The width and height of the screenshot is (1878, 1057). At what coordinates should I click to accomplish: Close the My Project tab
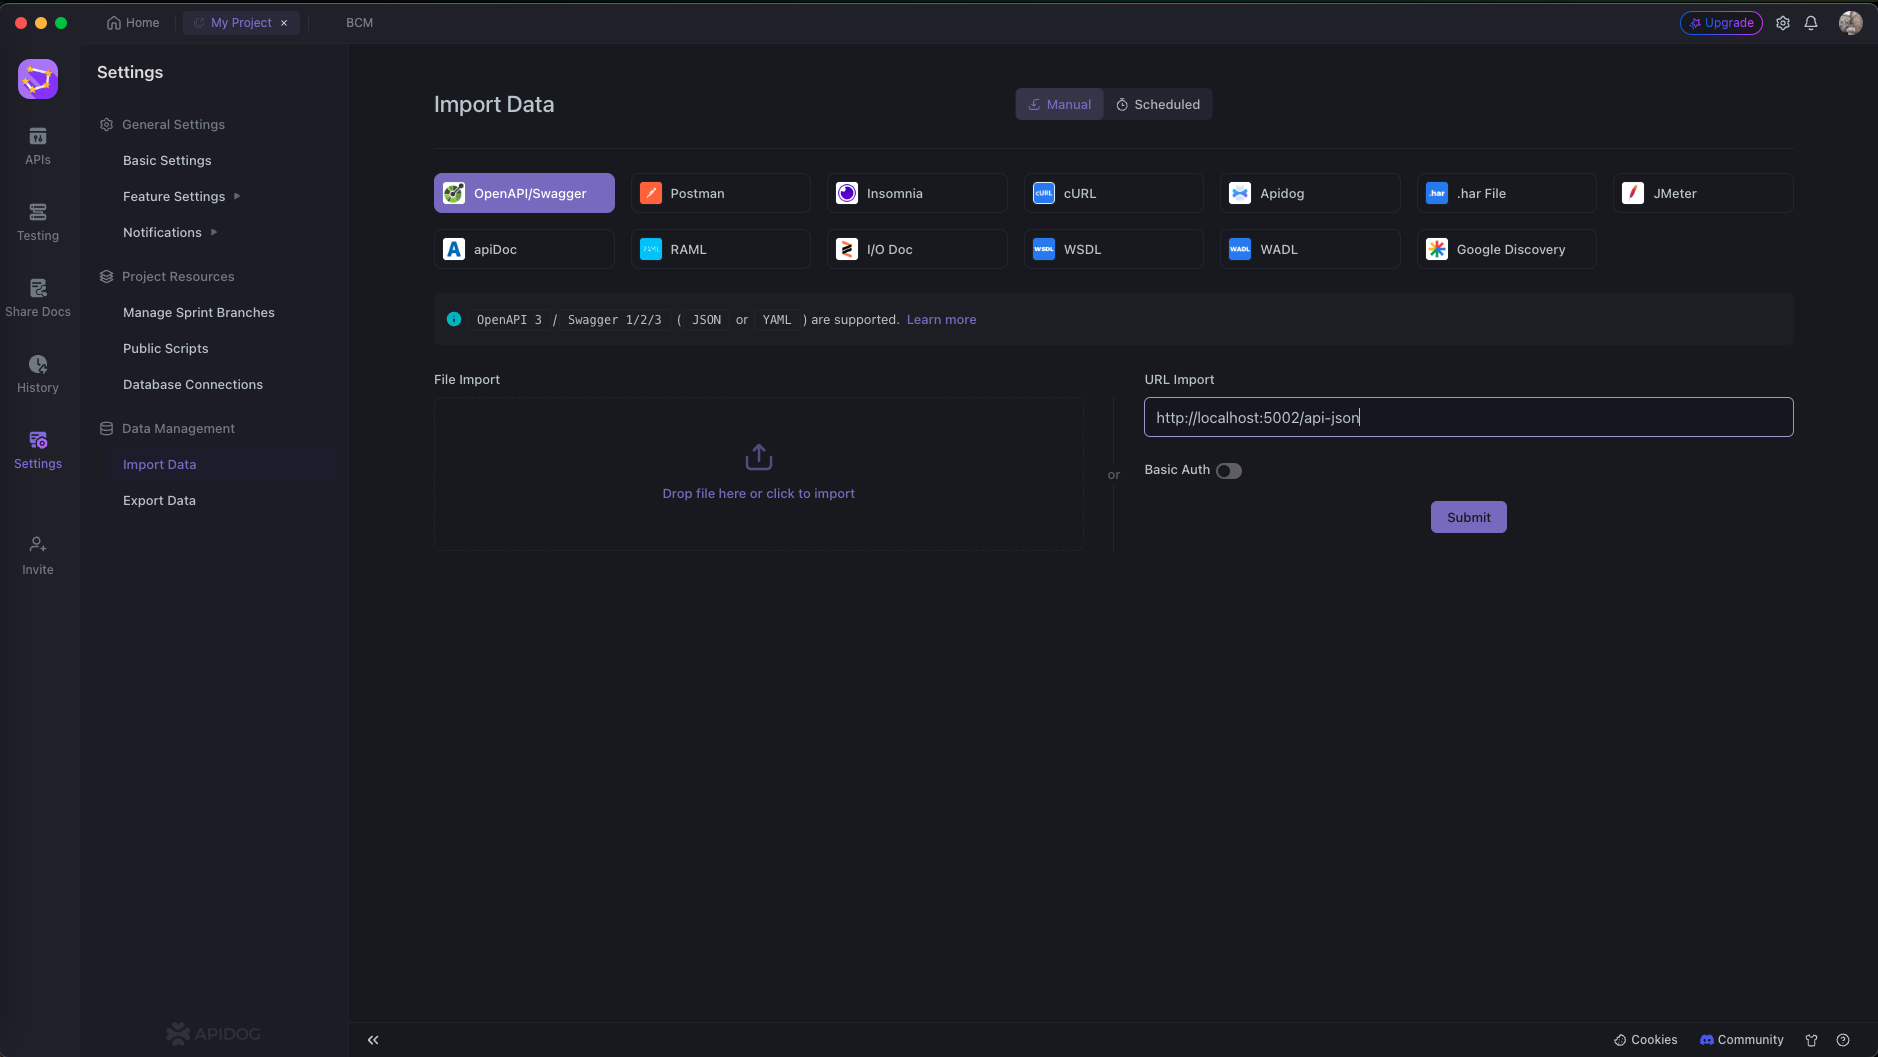[x=284, y=23]
